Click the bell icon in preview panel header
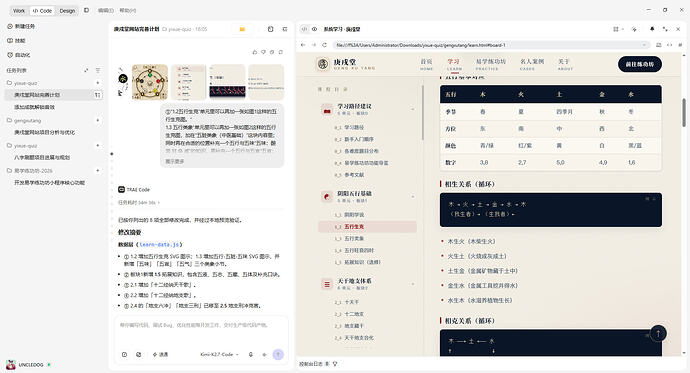The width and height of the screenshot is (690, 373). tap(652, 29)
